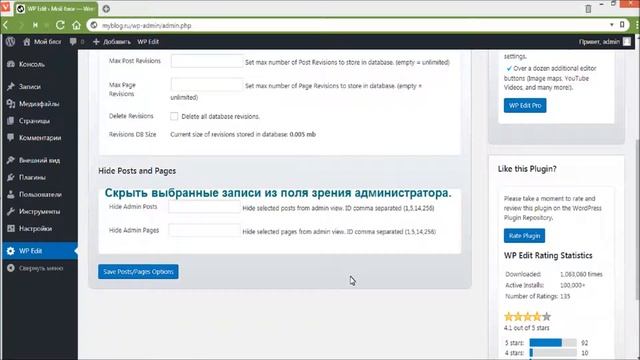Focus the Max Post Revisions field
The height and width of the screenshot is (360, 640).
207,61
